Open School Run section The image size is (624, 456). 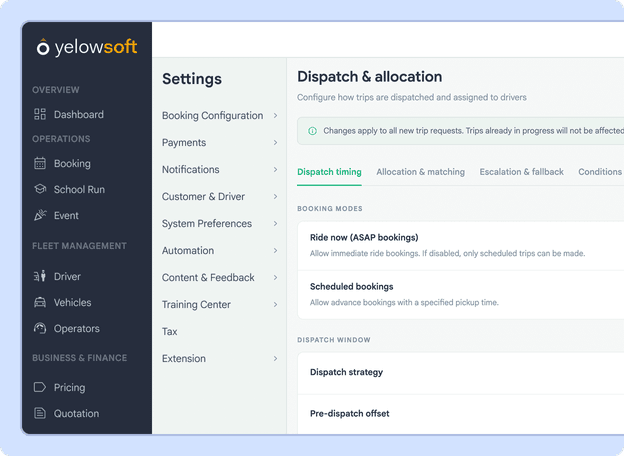[79, 189]
